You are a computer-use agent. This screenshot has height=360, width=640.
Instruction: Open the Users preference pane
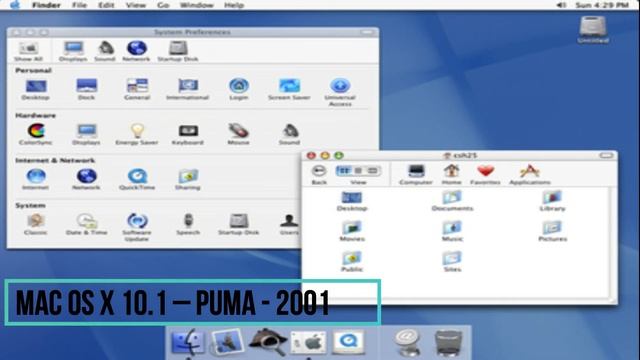(x=289, y=224)
